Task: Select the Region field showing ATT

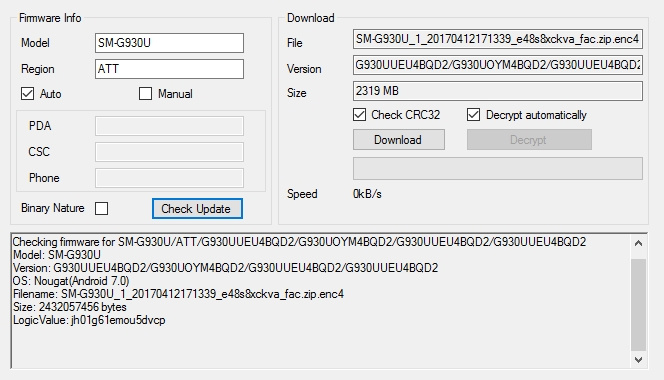Action: coord(169,69)
